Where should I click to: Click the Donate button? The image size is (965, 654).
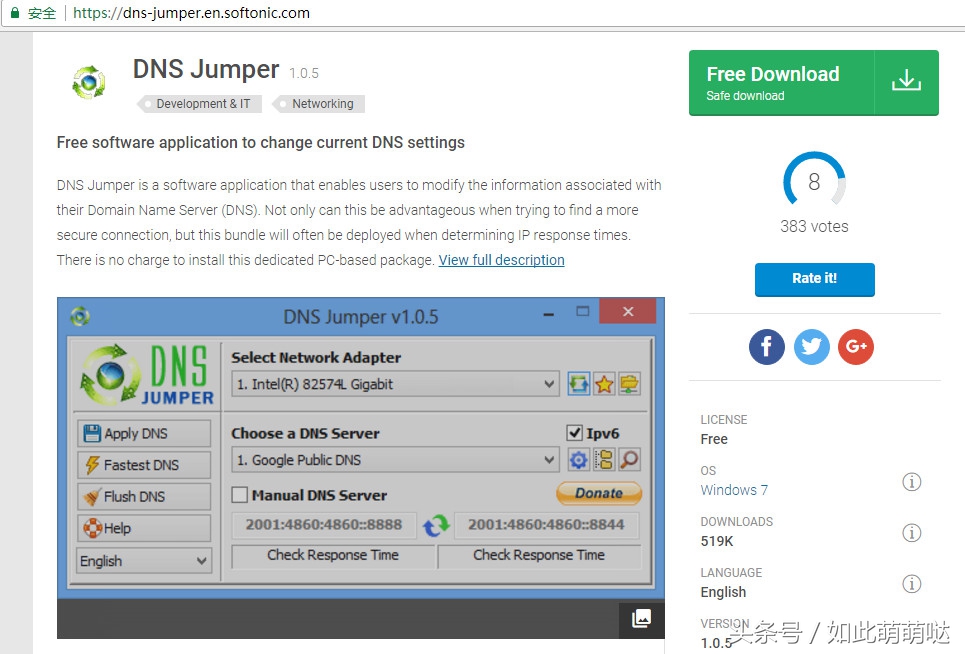click(599, 493)
